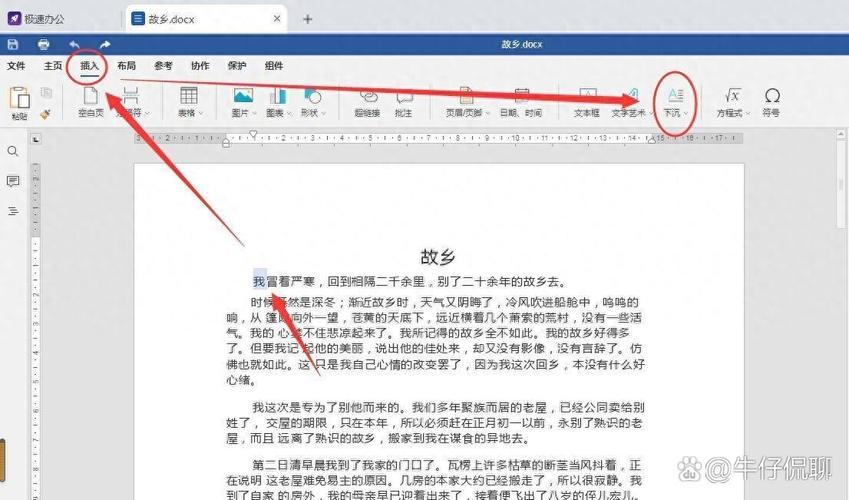Insert Date & Time (日期、时间)

click(521, 102)
